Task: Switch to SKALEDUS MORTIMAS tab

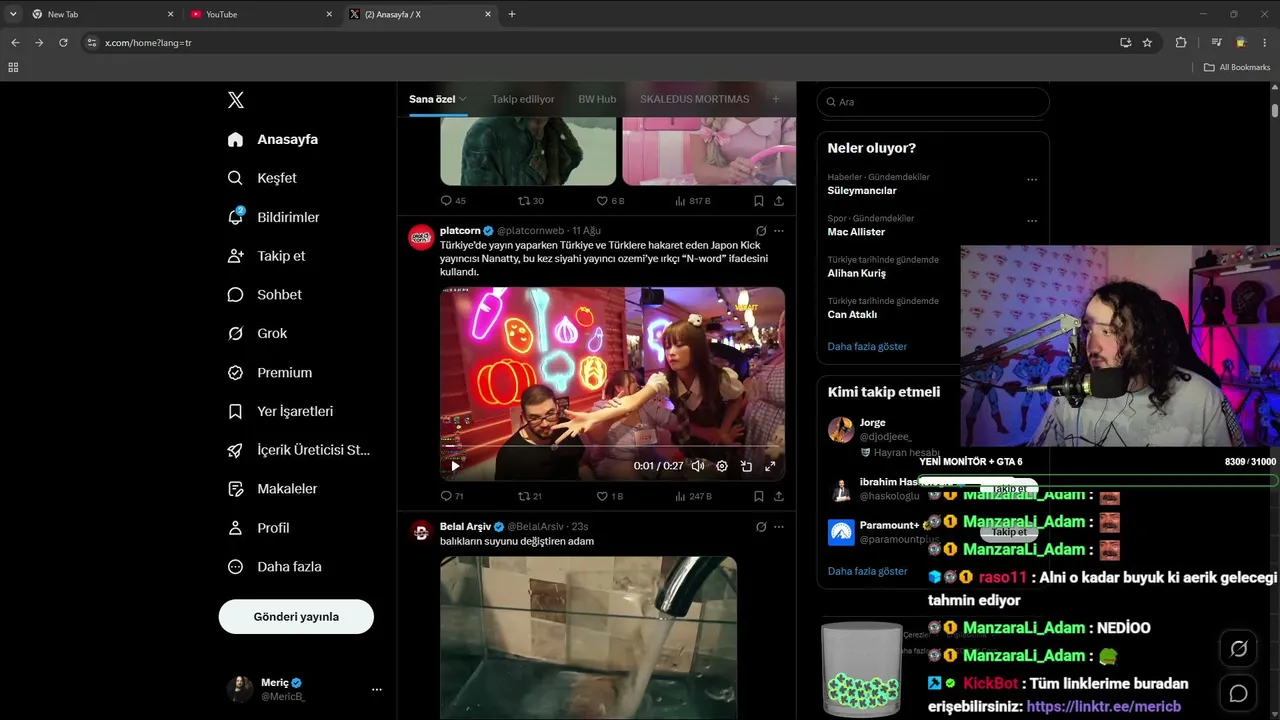Action: [x=694, y=99]
